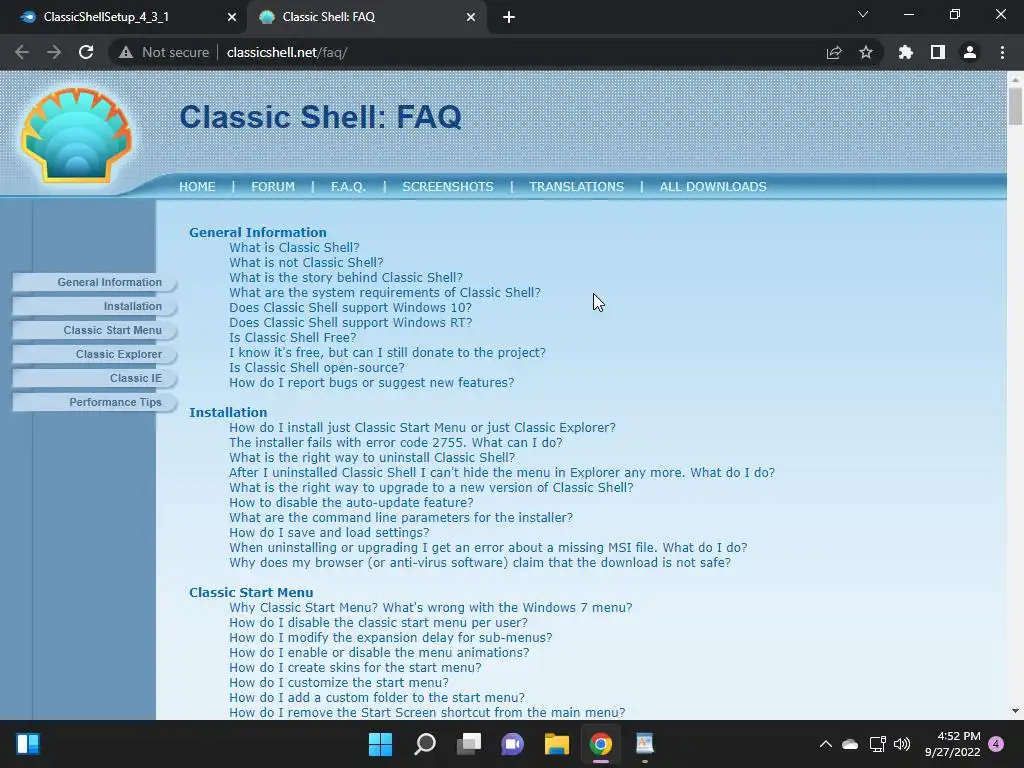Open the Chrome profile avatar
The image size is (1024, 768).
(x=970, y=52)
